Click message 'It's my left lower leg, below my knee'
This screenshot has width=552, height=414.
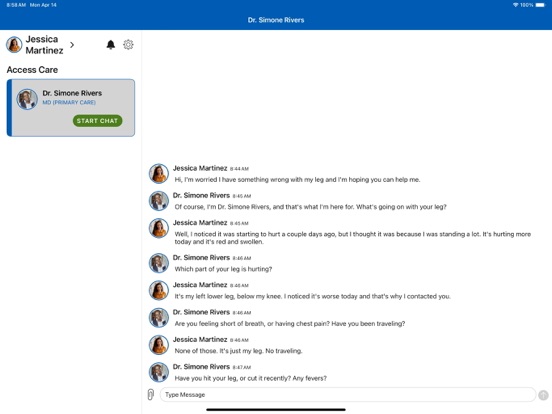click(x=313, y=296)
